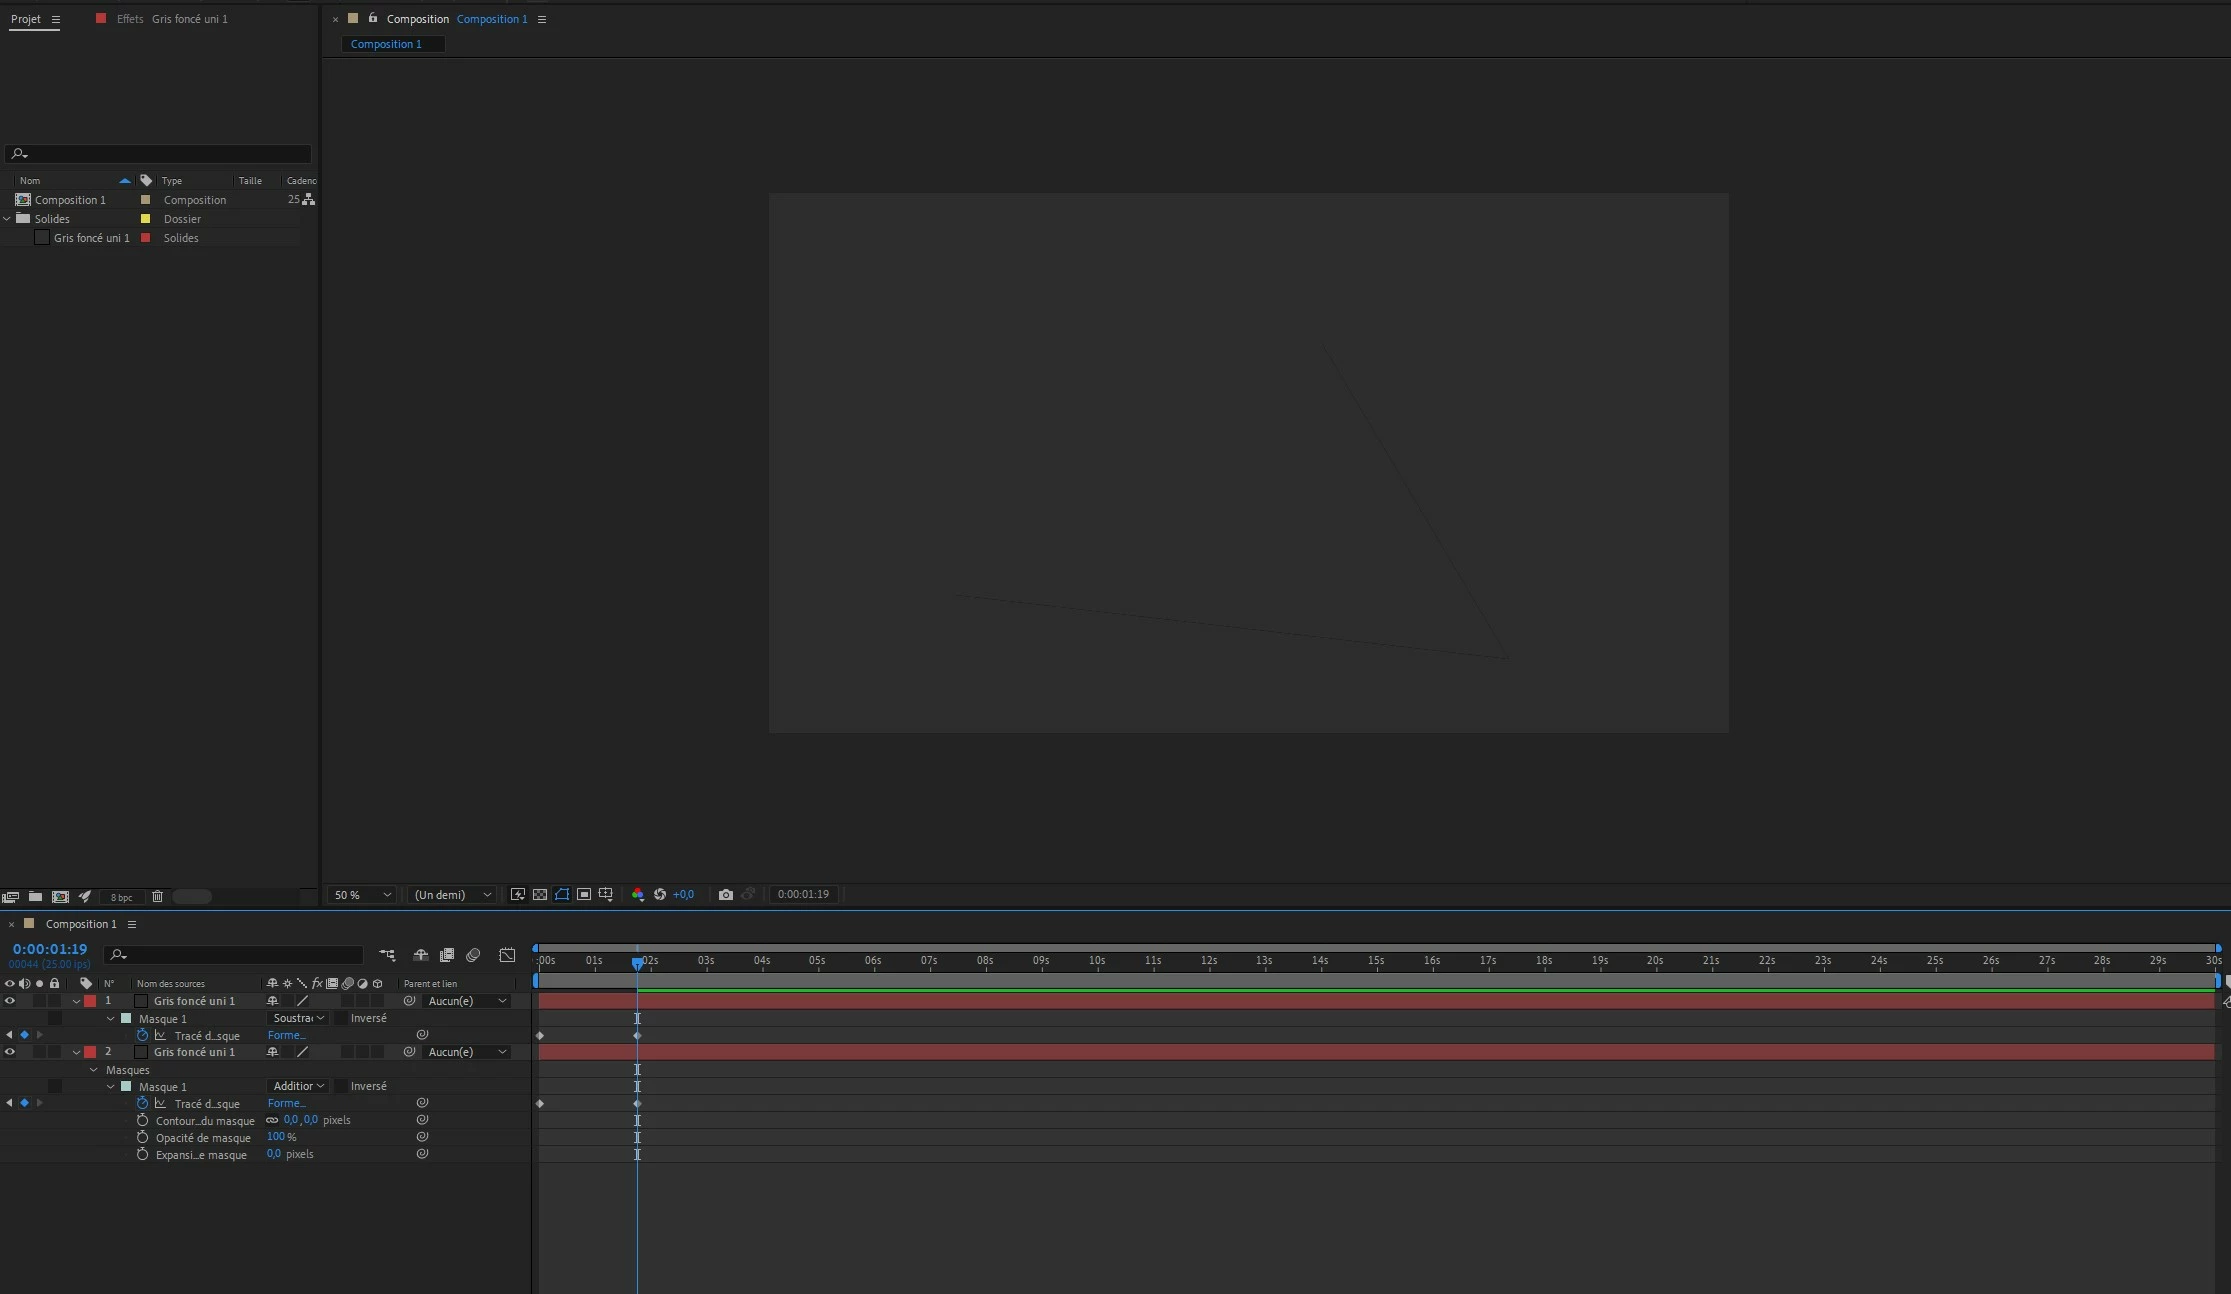The width and height of the screenshot is (2231, 1294).
Task: Click the red label swatch of layer 2
Action: point(90,1052)
